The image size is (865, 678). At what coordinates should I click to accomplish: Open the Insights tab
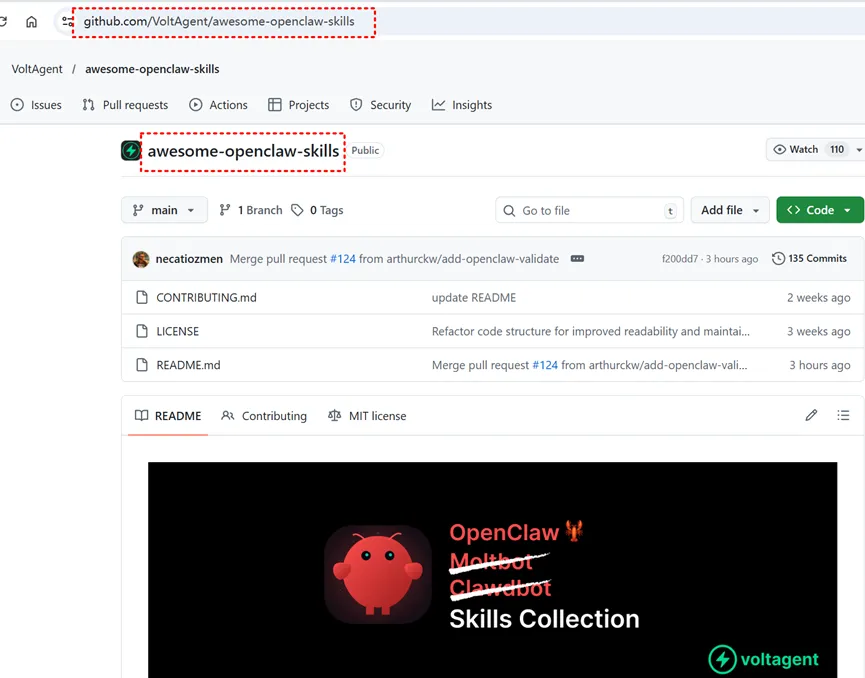click(462, 105)
